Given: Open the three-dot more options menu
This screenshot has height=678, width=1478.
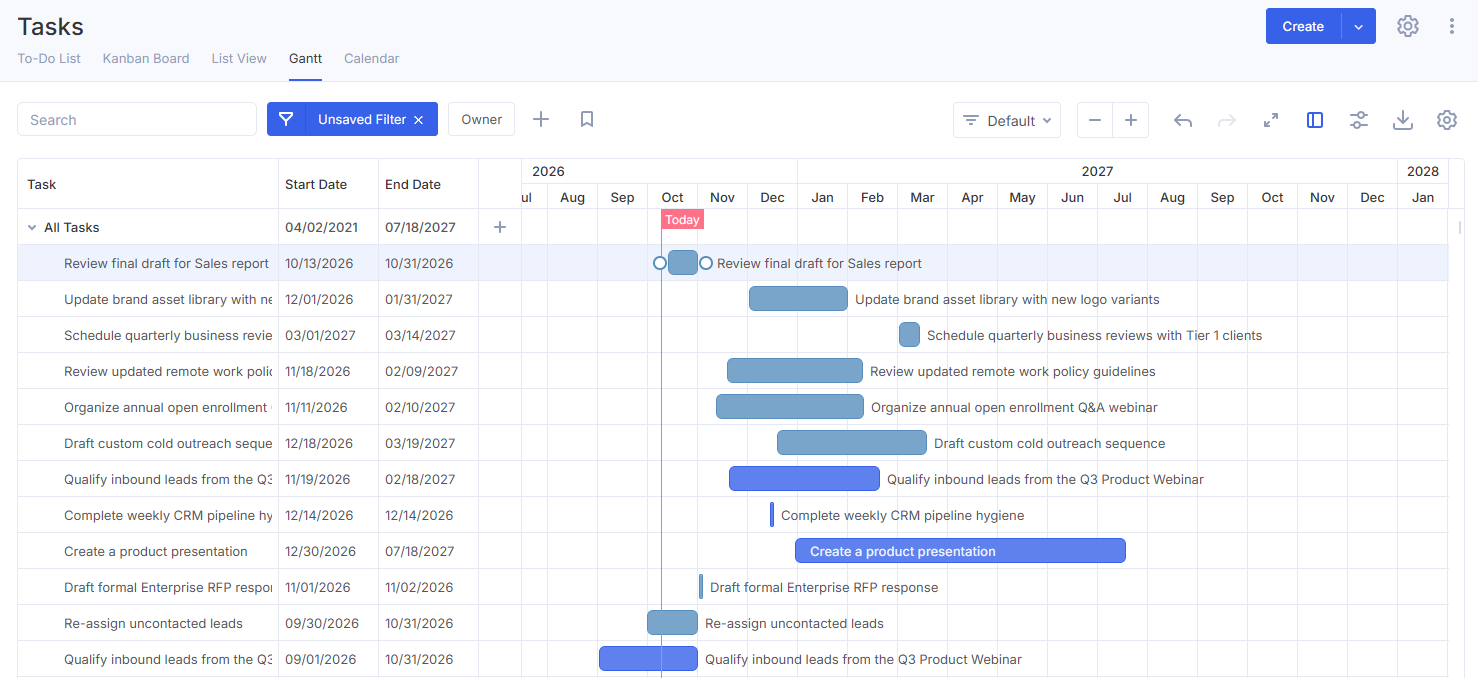Looking at the screenshot, I should point(1452,26).
